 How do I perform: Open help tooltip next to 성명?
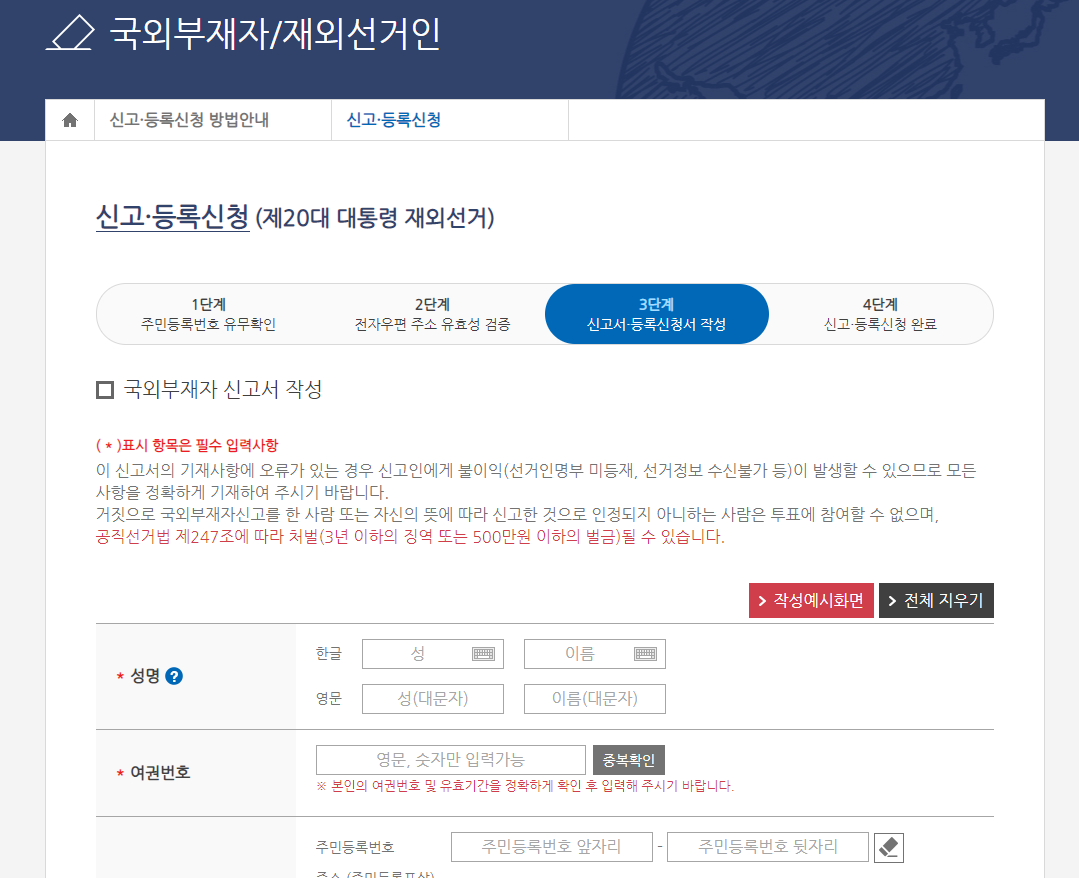(x=174, y=676)
